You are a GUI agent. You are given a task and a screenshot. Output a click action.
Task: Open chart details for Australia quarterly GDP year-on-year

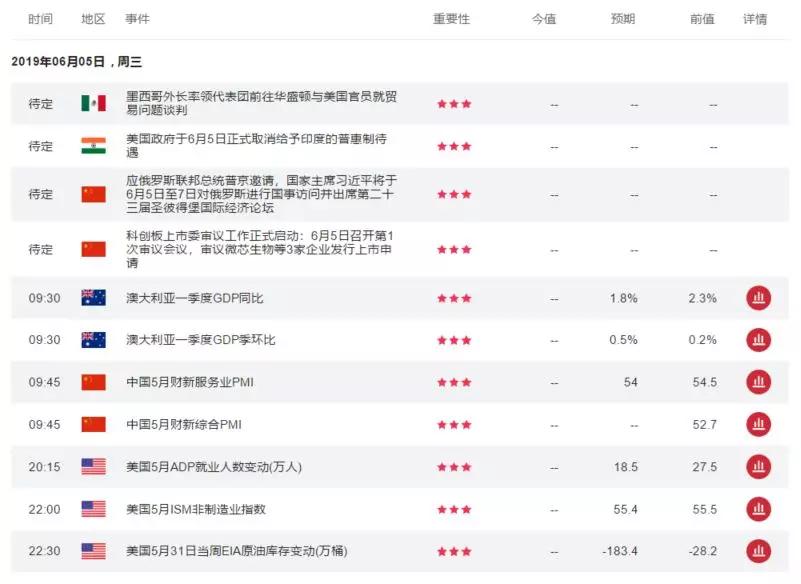(x=758, y=298)
